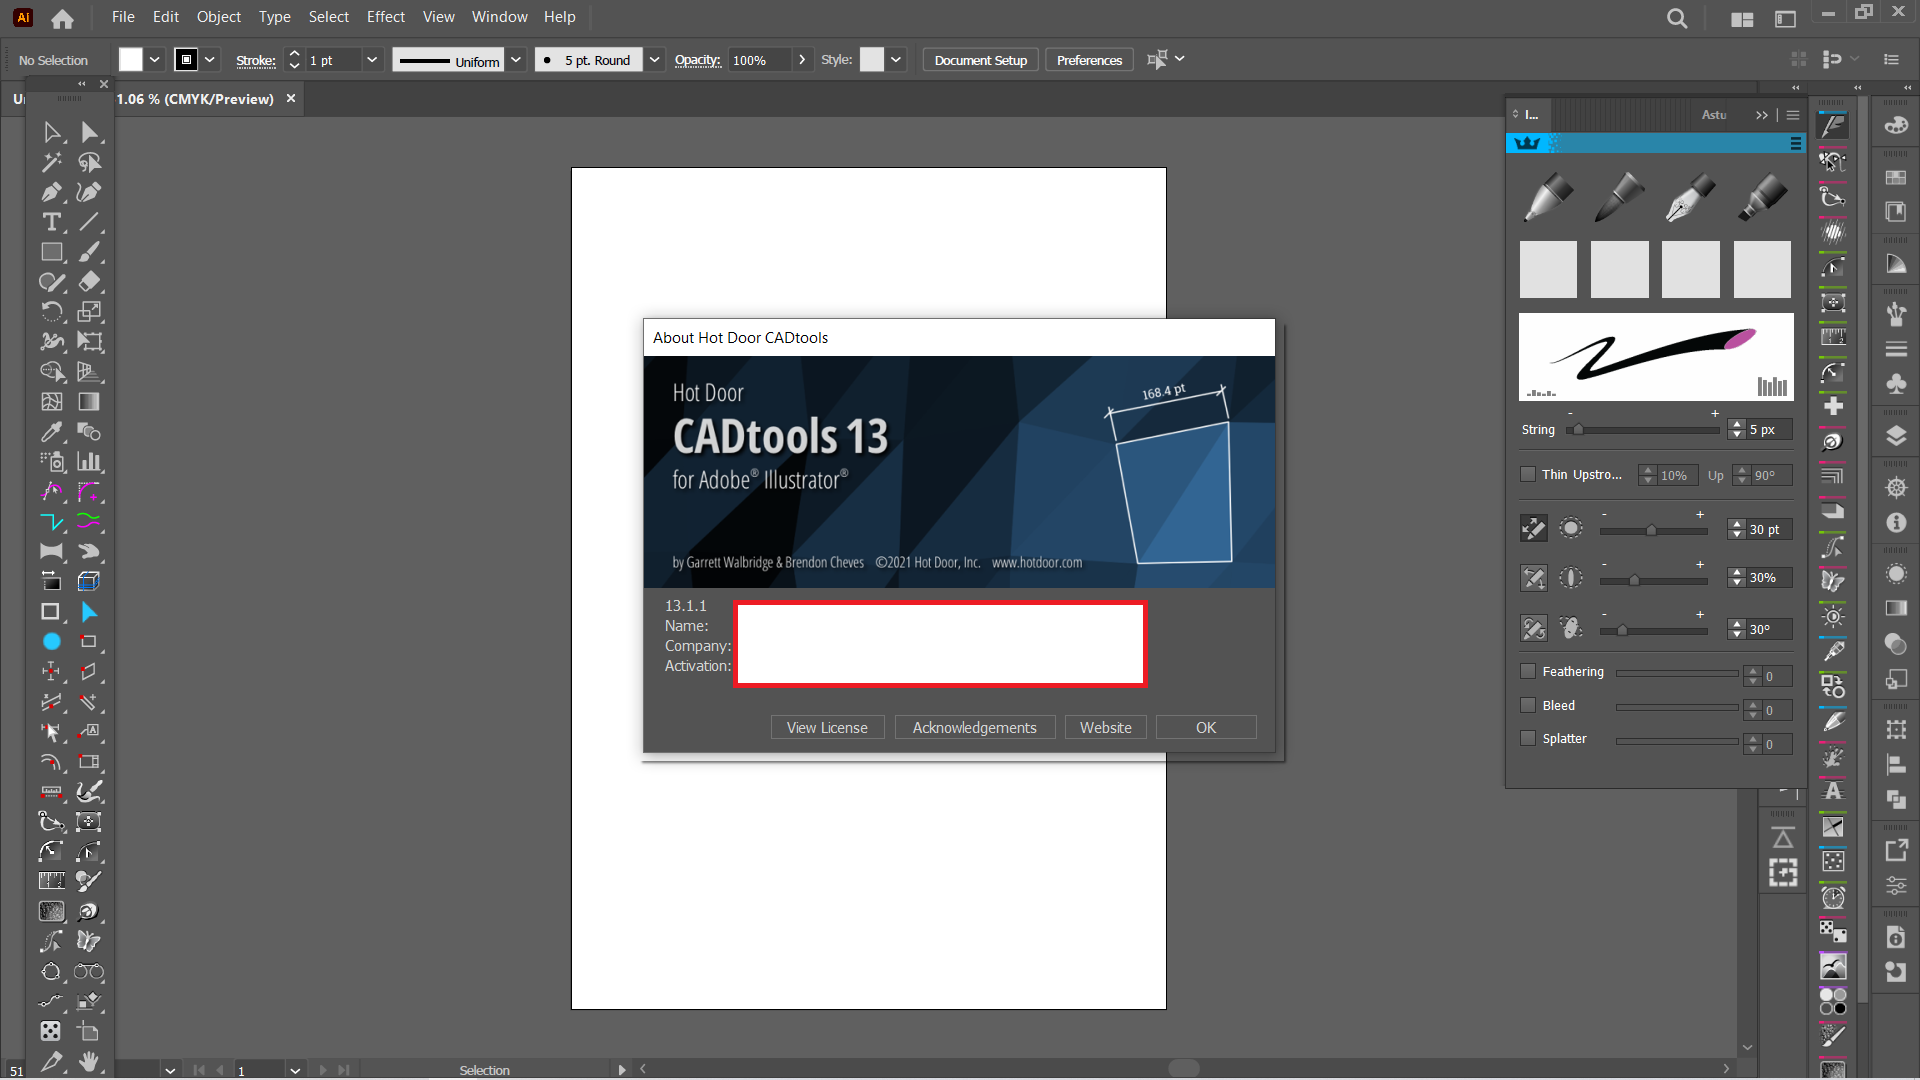Open the Uniform variable width profile dropdown
Viewport: 1920px width, 1080px height.
[516, 60]
